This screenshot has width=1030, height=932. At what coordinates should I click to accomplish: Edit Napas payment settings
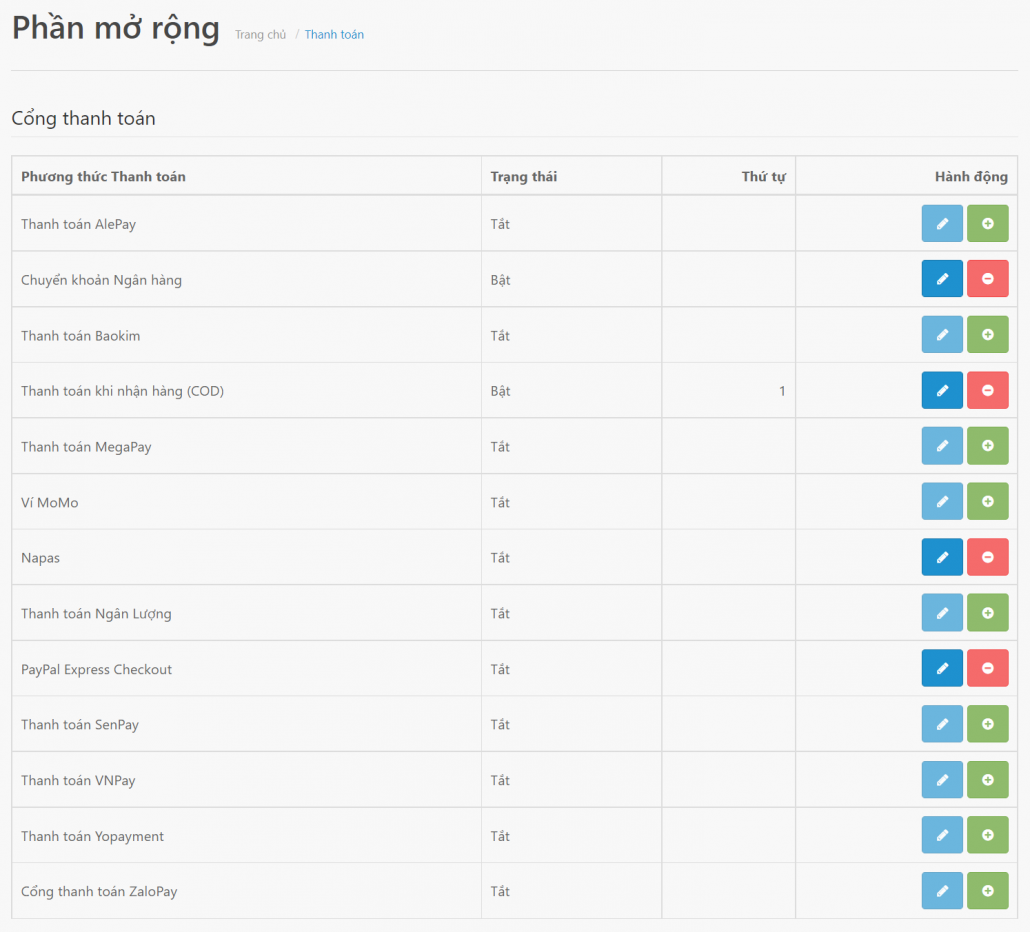[942, 557]
